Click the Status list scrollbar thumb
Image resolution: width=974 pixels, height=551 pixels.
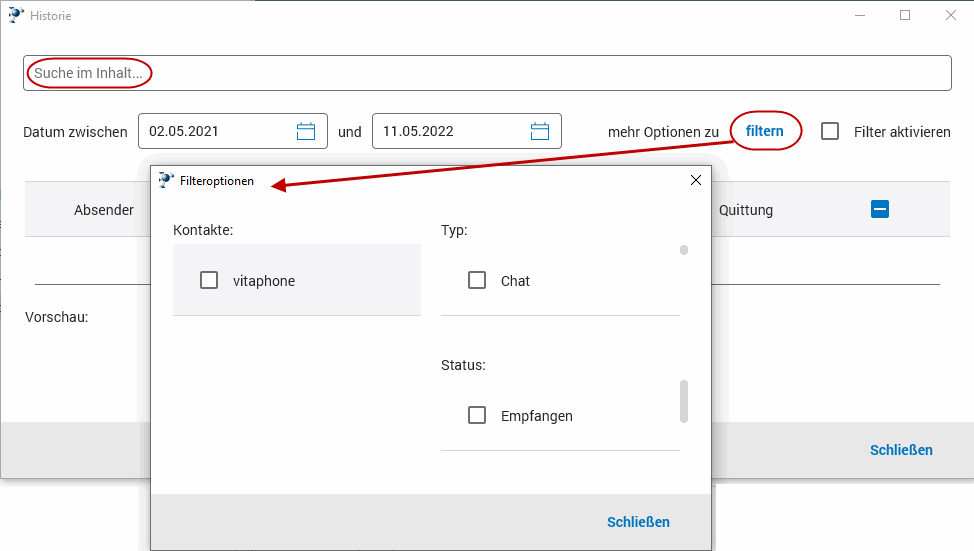pos(684,401)
